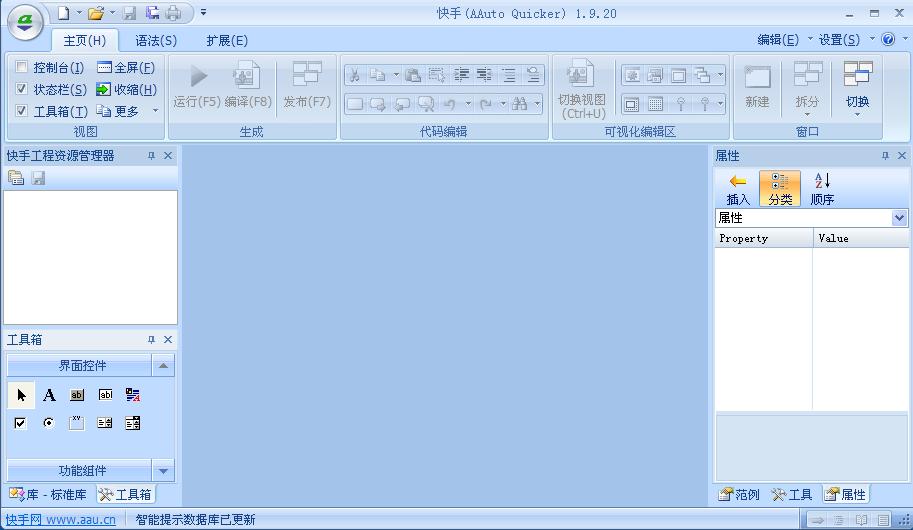Open the 设置(S) menu
The image size is (913, 530).
click(839, 40)
